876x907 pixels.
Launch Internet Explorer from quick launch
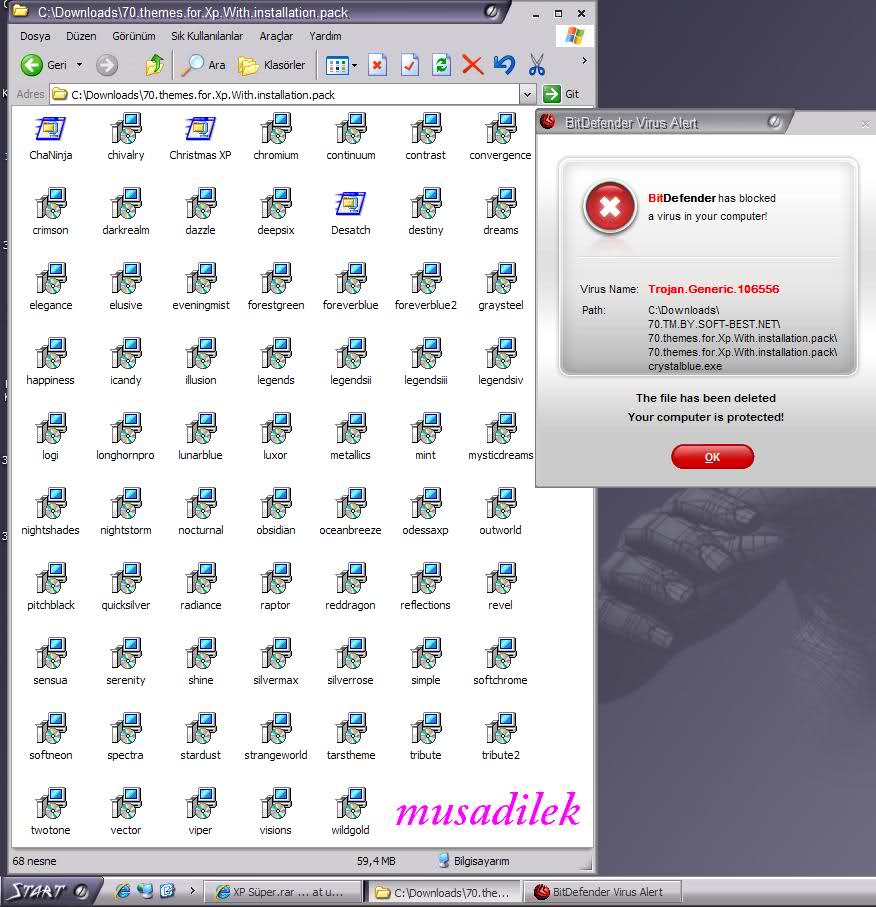pos(123,891)
